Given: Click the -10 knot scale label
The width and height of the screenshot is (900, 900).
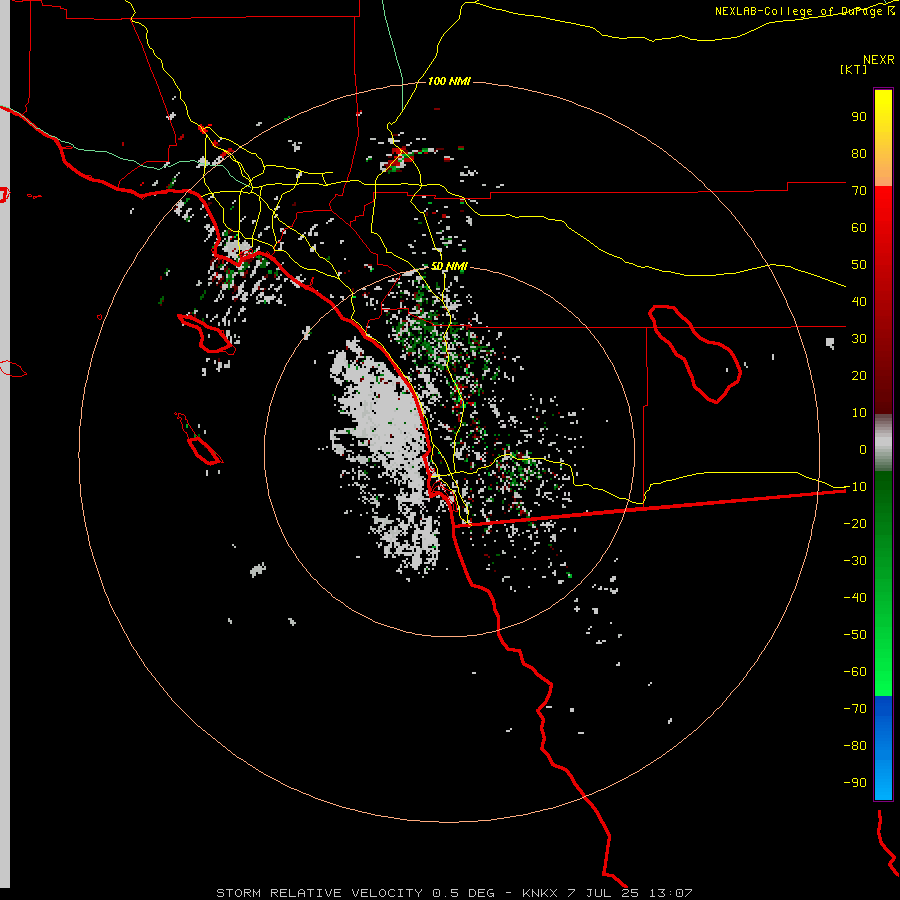Looking at the screenshot, I should pos(855,487).
